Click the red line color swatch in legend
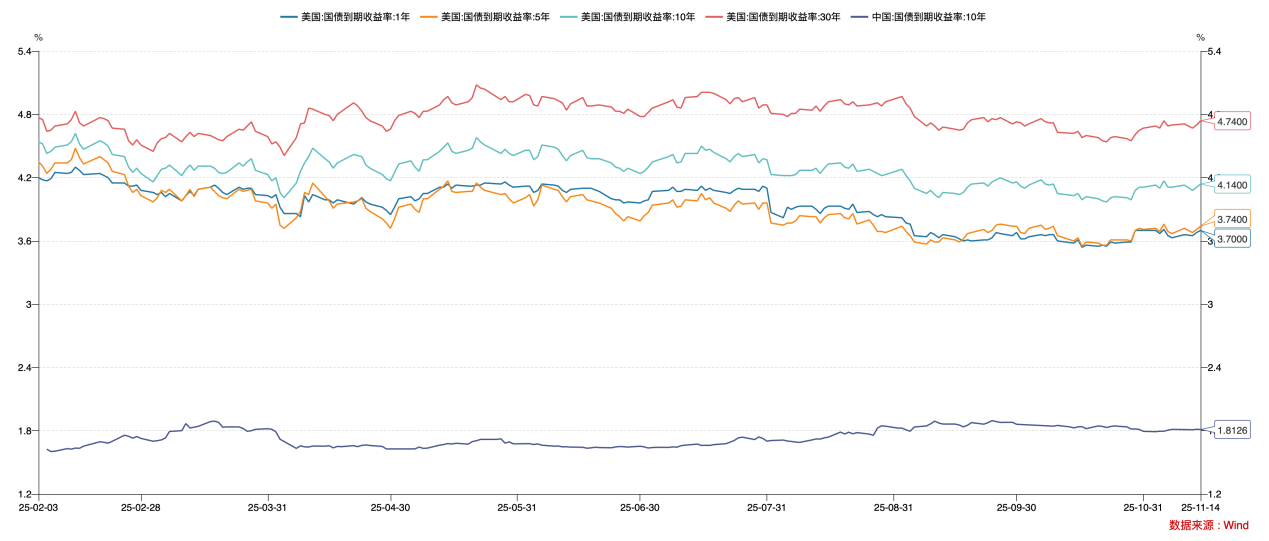1269x541 pixels. click(x=715, y=17)
